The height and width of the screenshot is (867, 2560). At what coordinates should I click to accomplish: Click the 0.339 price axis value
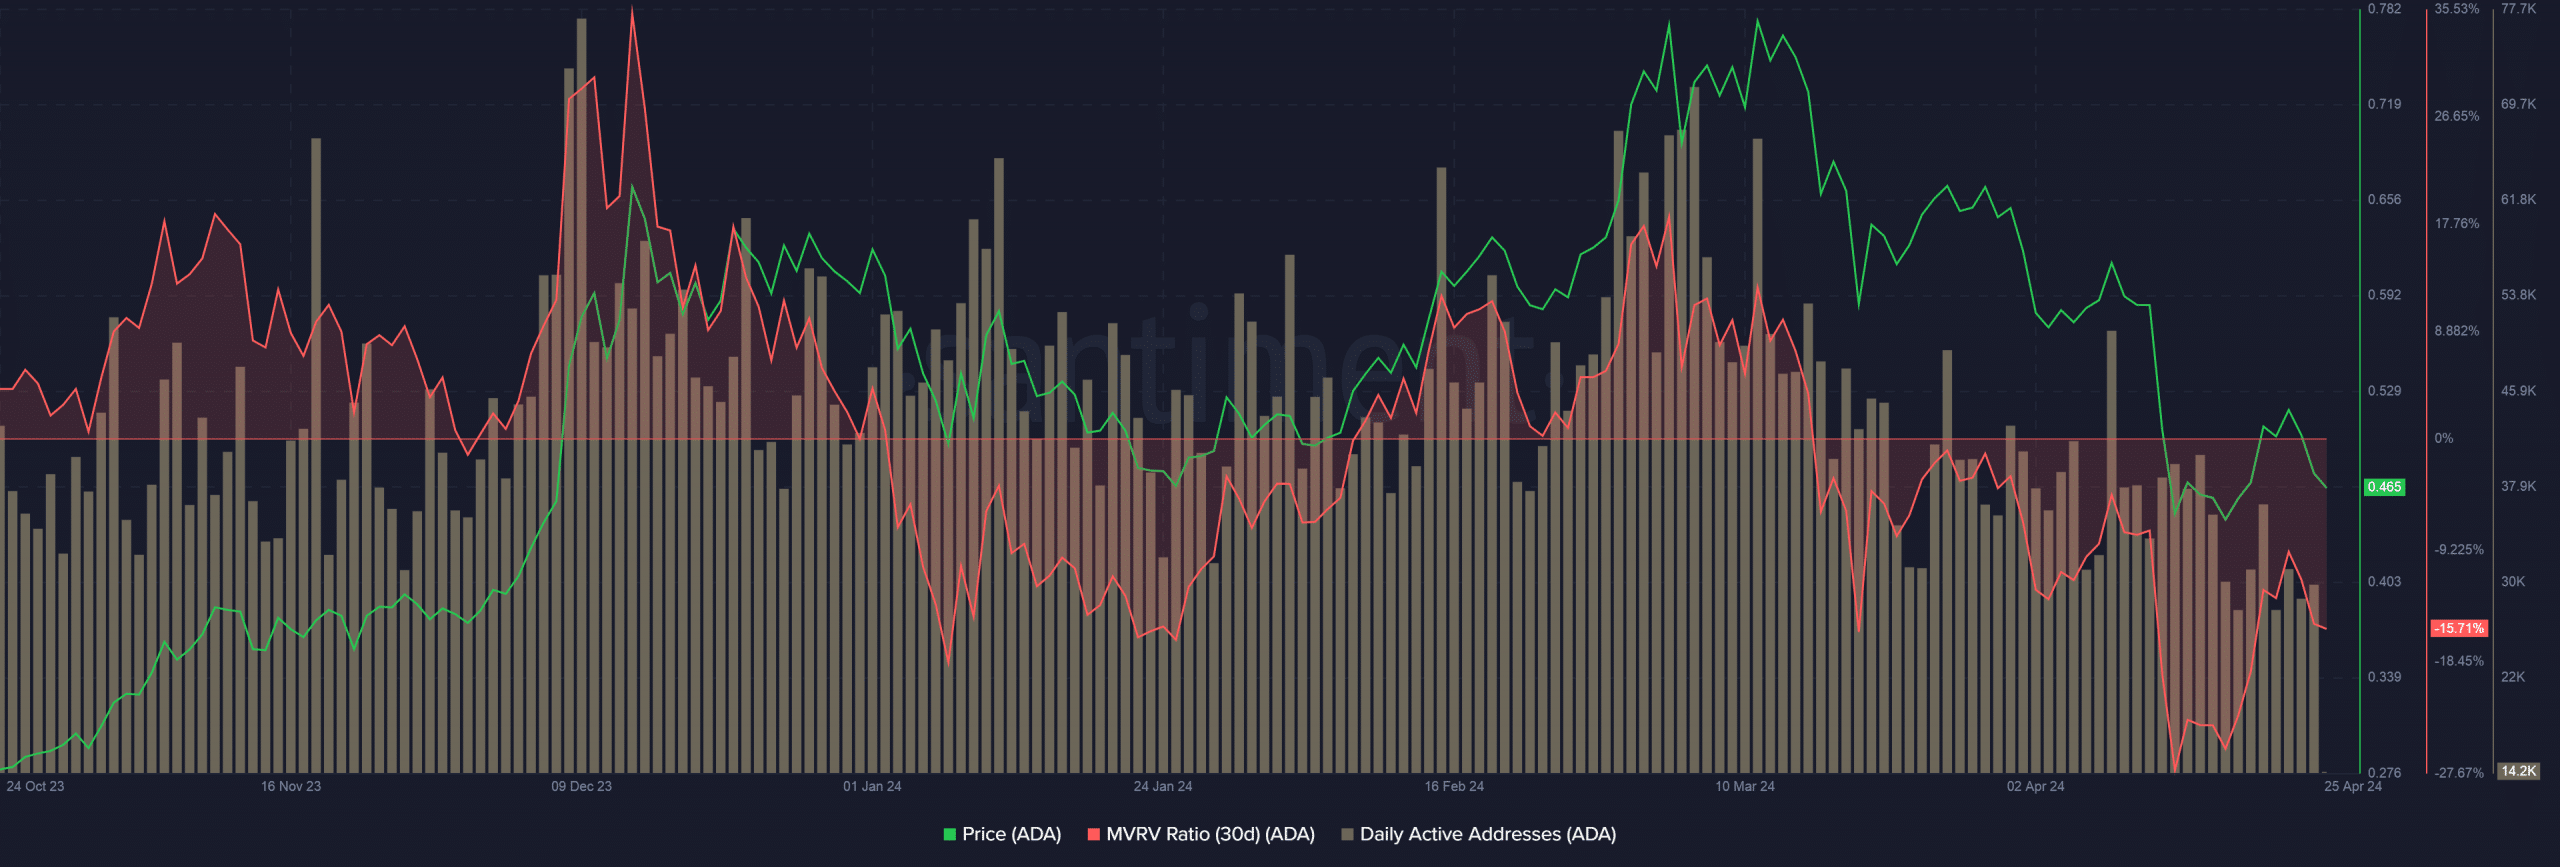click(x=2384, y=677)
